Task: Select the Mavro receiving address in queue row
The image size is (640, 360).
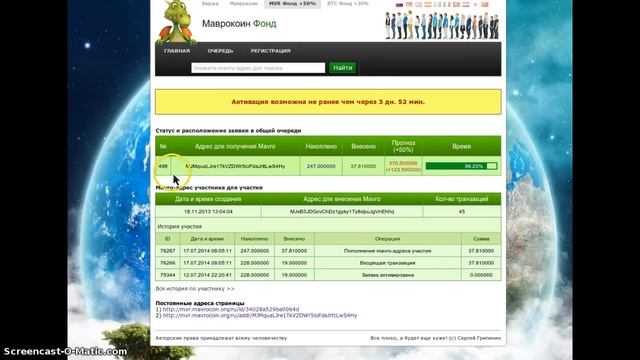Action: (x=236, y=166)
